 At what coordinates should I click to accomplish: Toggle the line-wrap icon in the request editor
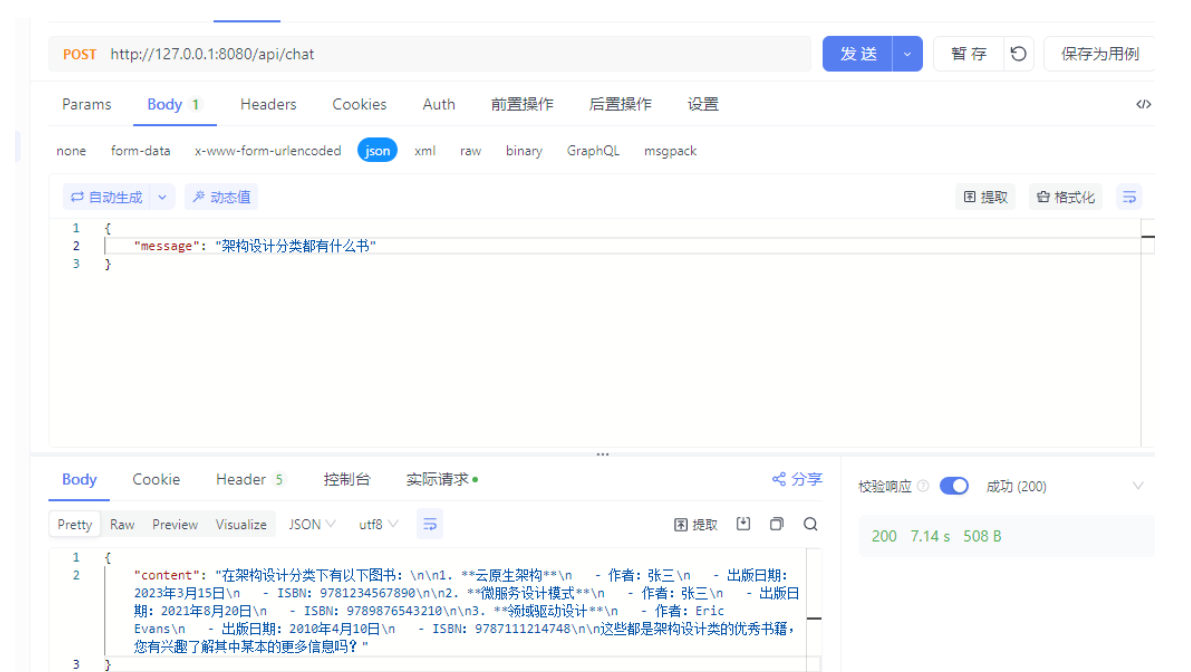pos(1129,196)
